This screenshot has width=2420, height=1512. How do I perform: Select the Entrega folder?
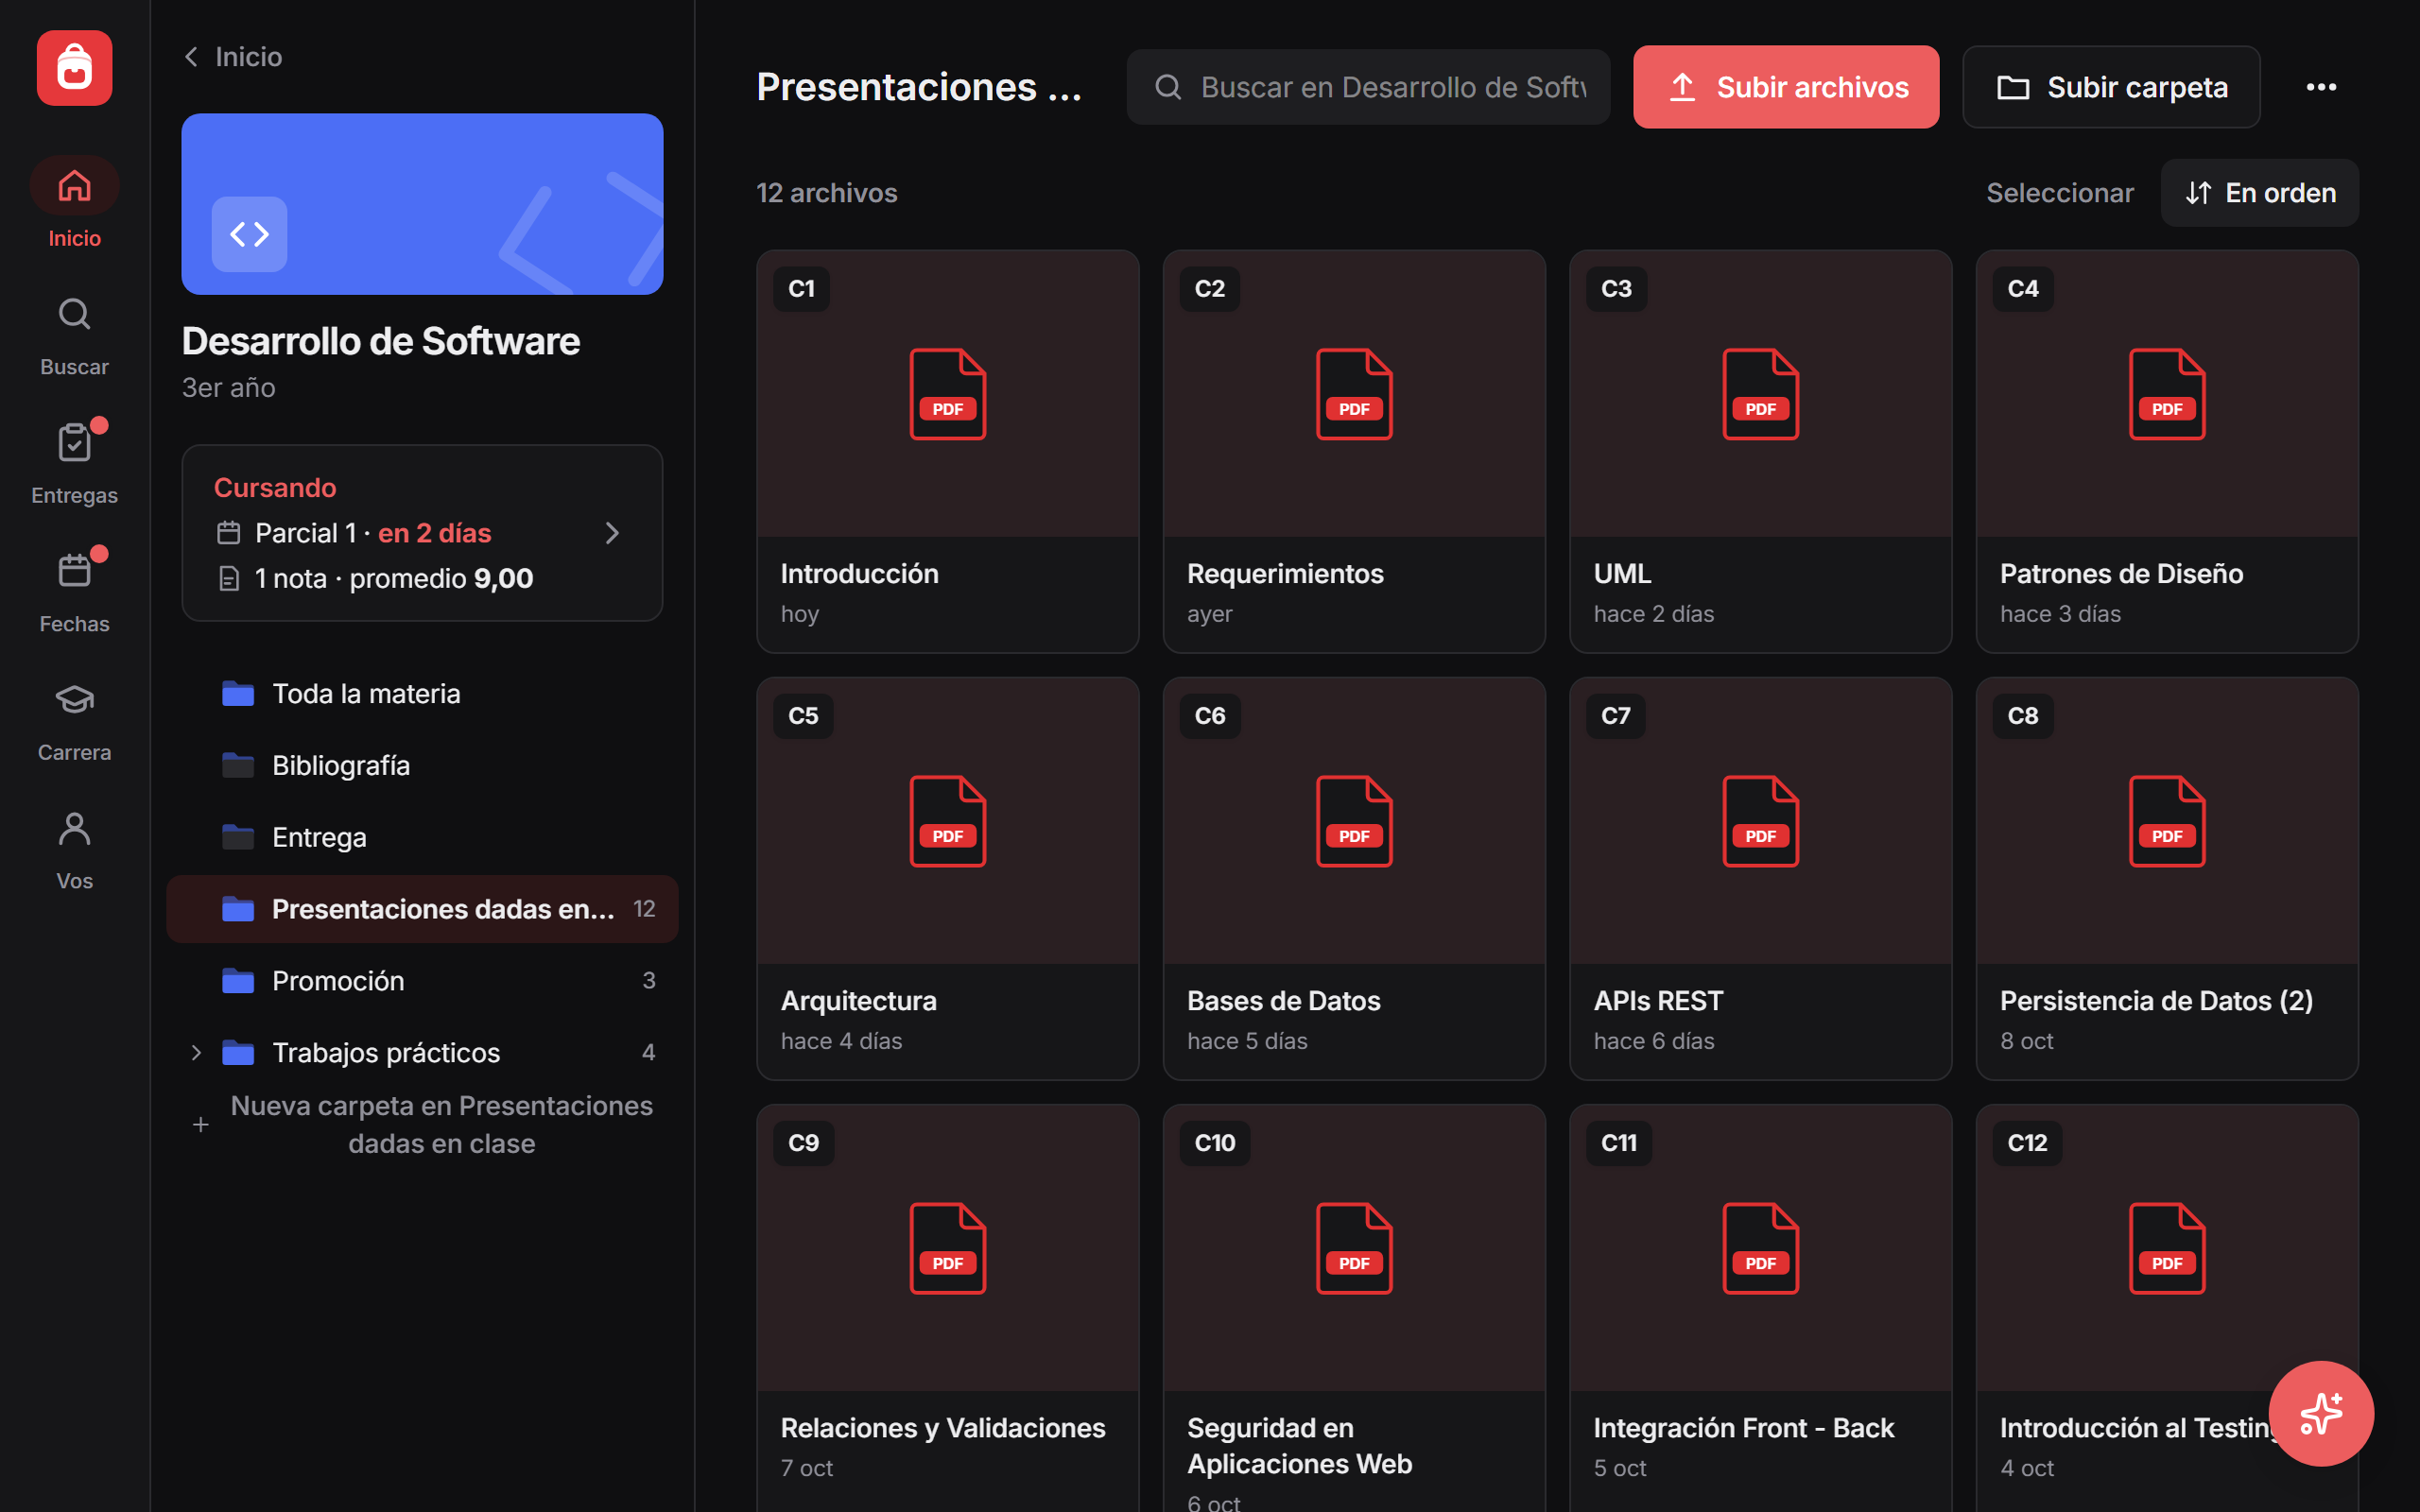coord(422,837)
